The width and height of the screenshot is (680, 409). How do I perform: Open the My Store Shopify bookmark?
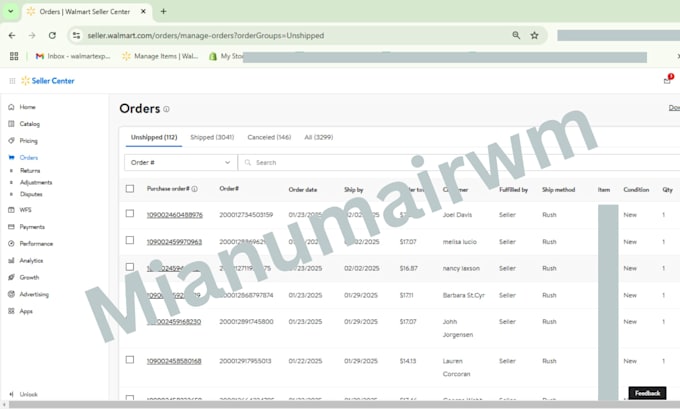point(226,56)
